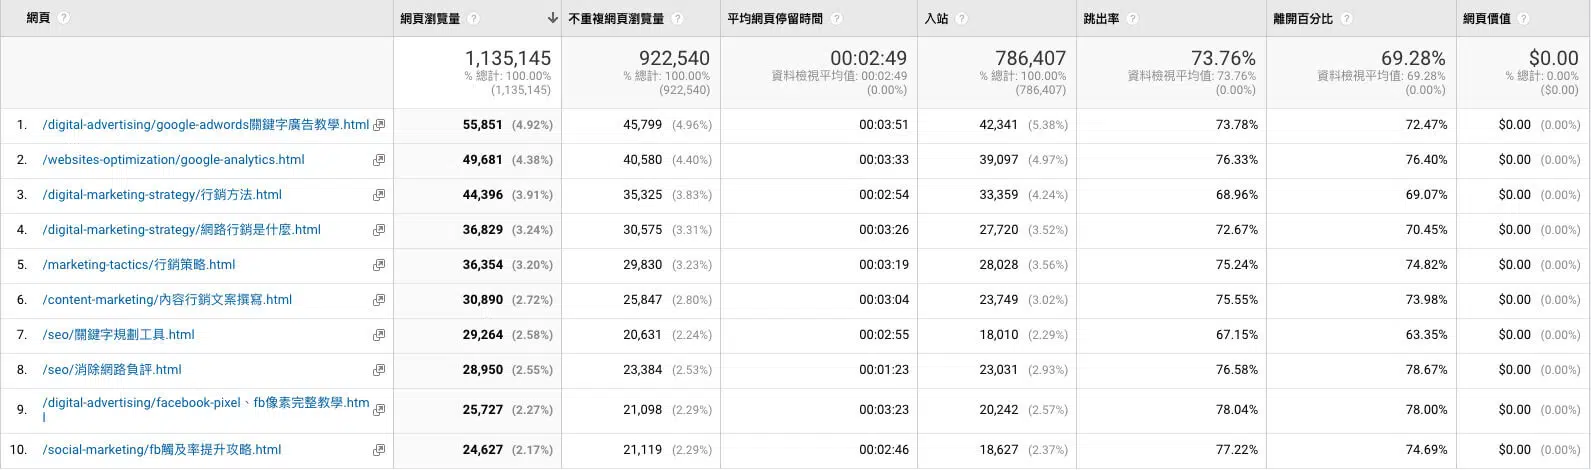
Task: Open the help icon beside 跳出率
Action: 1132,18
